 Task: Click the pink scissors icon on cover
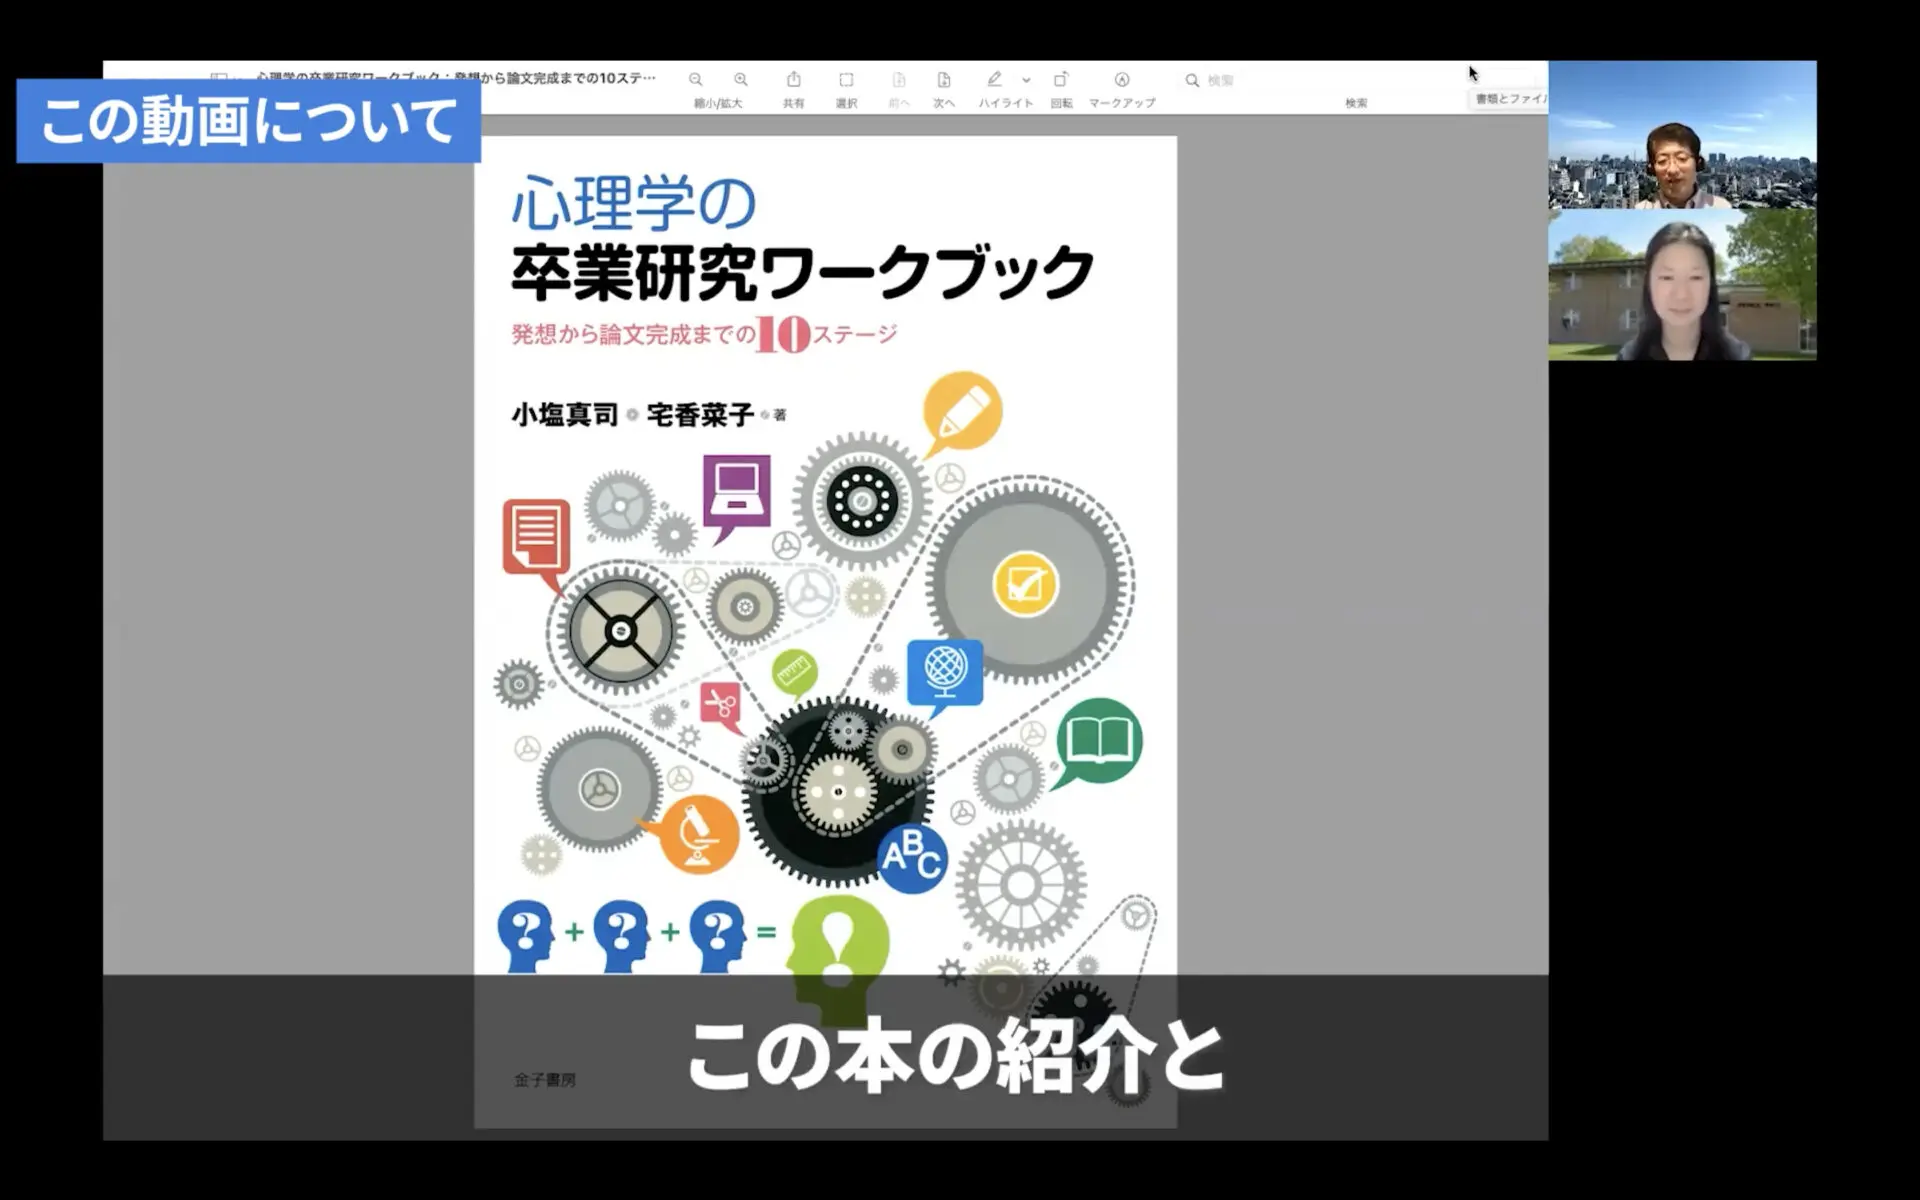click(x=721, y=706)
